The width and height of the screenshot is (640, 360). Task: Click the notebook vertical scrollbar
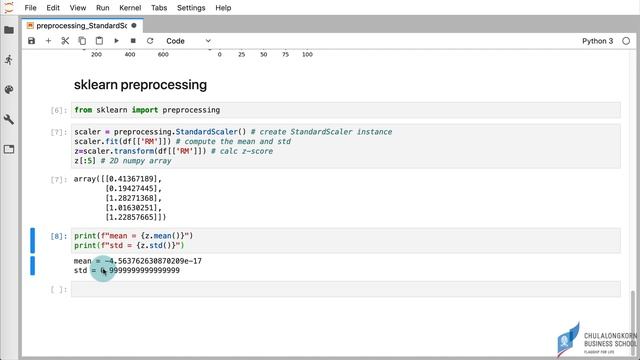pyautogui.click(x=633, y=322)
